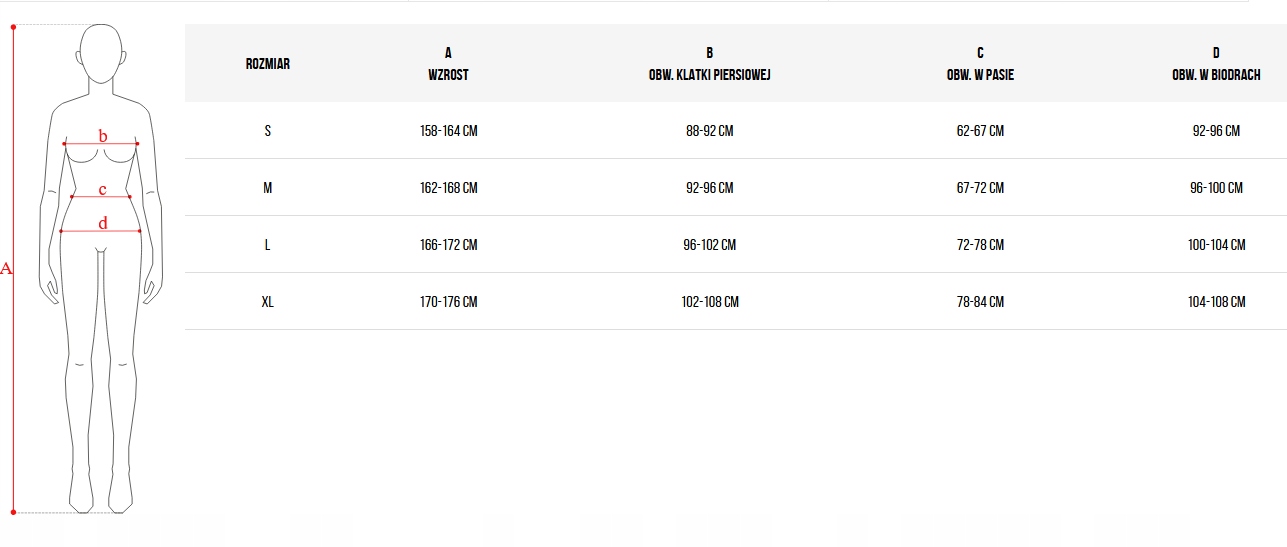Click the red letter b chest marker
This screenshot has width=1287, height=547.
coord(103,136)
